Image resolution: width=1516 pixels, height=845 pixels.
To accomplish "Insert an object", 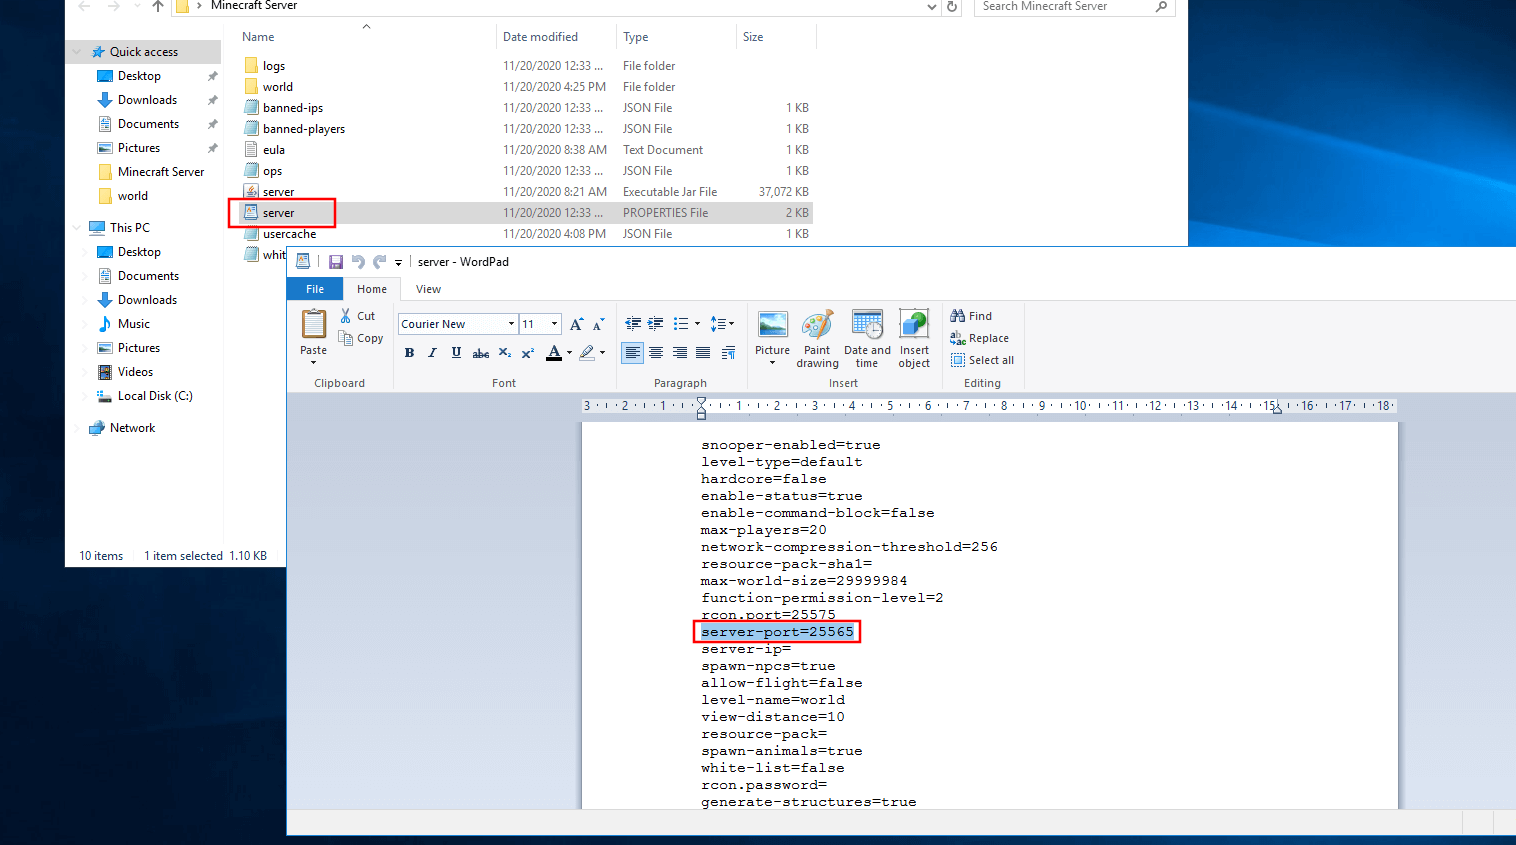I will [914, 339].
